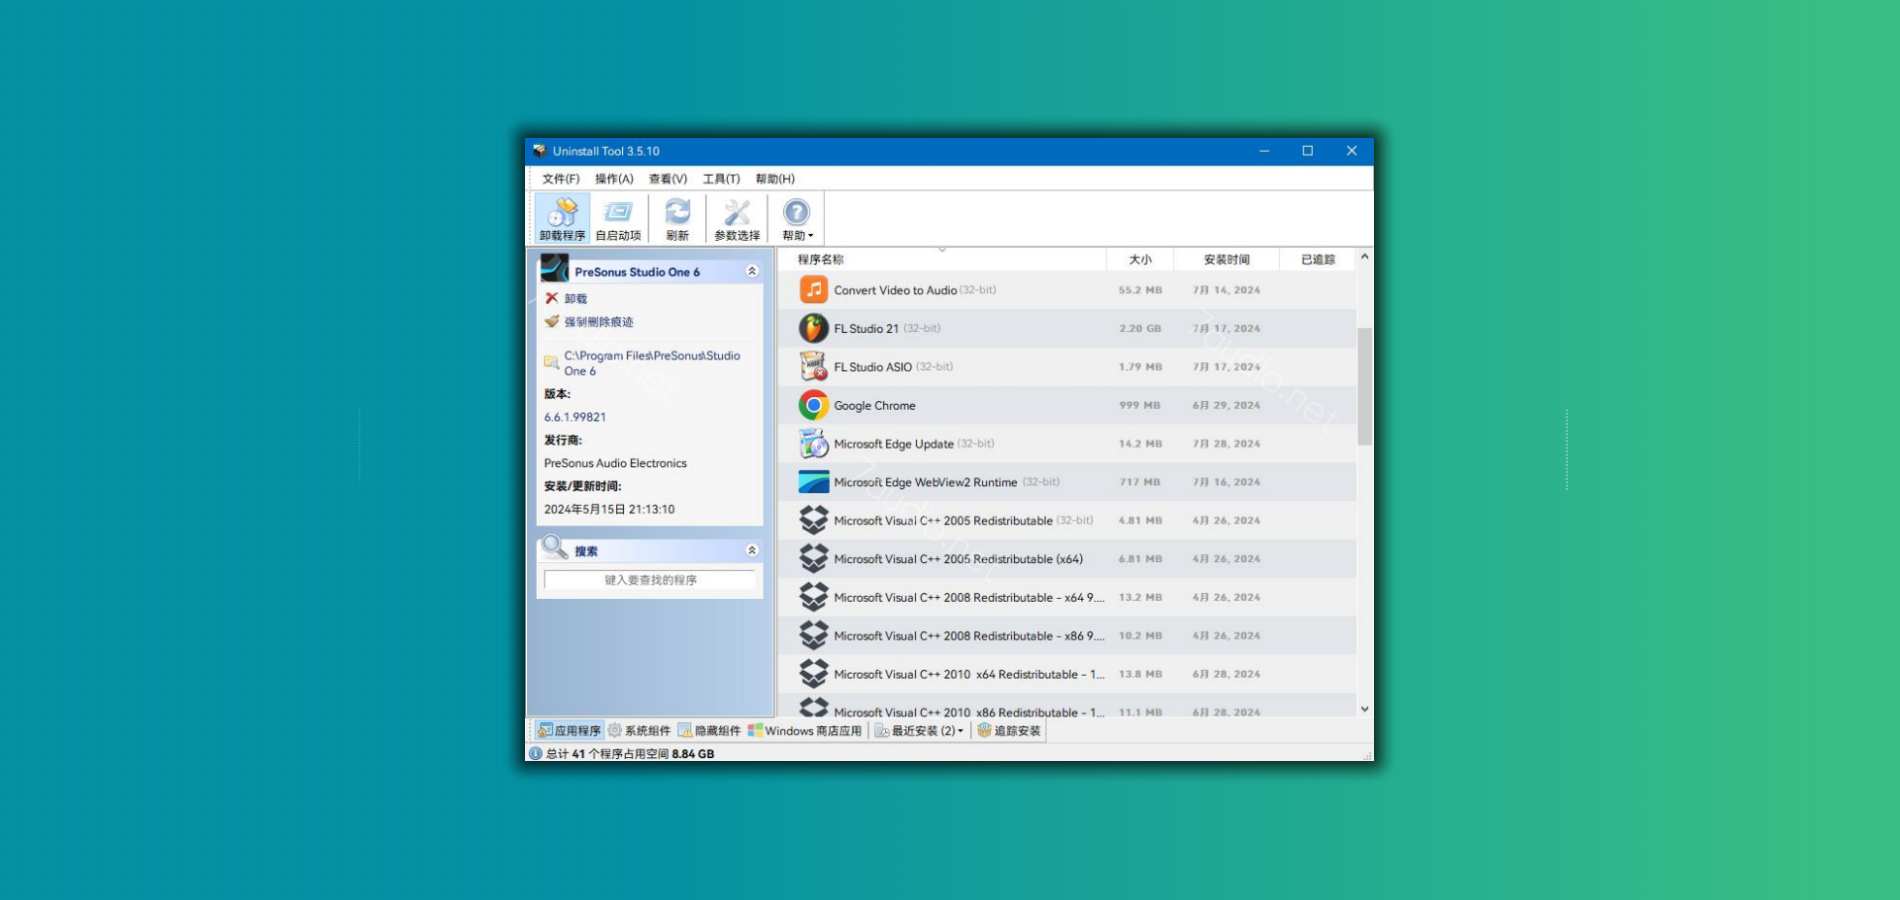Image resolution: width=1900 pixels, height=900 pixels.
Task: Switch to the 系统组件 tab
Action: click(x=639, y=731)
